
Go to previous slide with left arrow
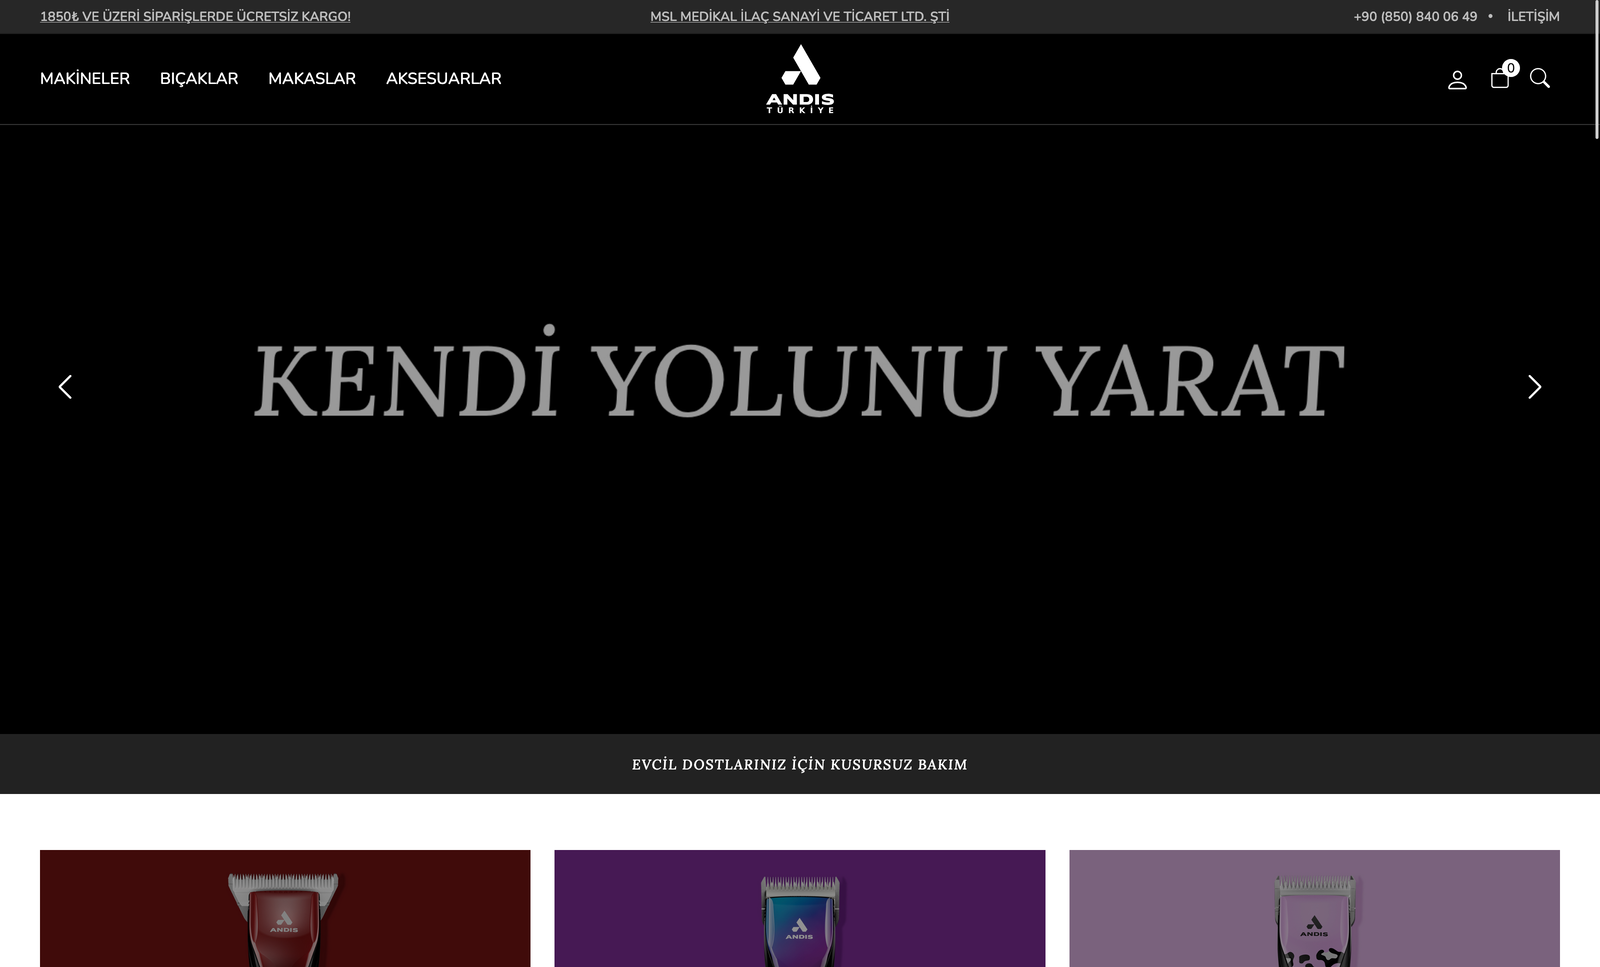click(x=65, y=387)
